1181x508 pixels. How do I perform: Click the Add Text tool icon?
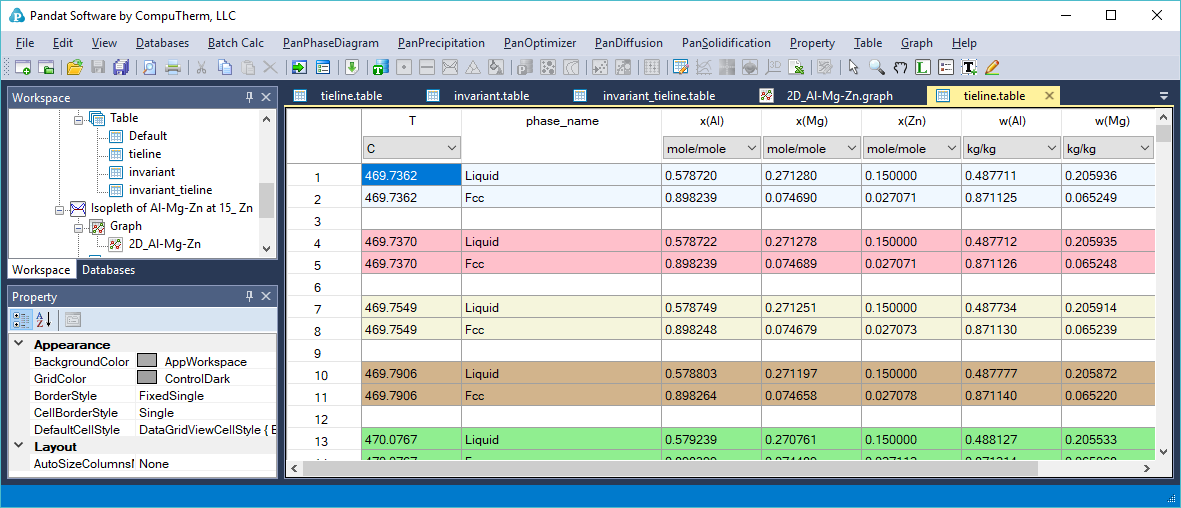[x=969, y=68]
